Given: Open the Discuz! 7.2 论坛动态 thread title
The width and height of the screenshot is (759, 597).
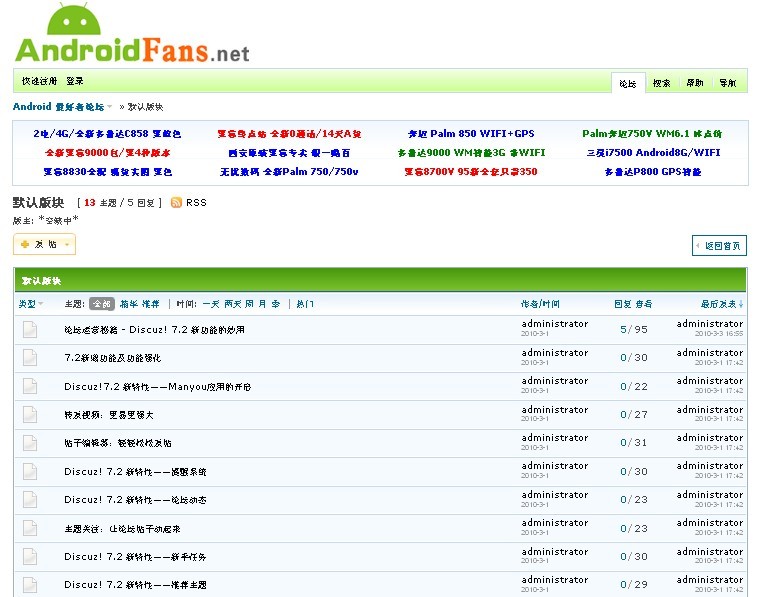Looking at the screenshot, I should [135, 500].
